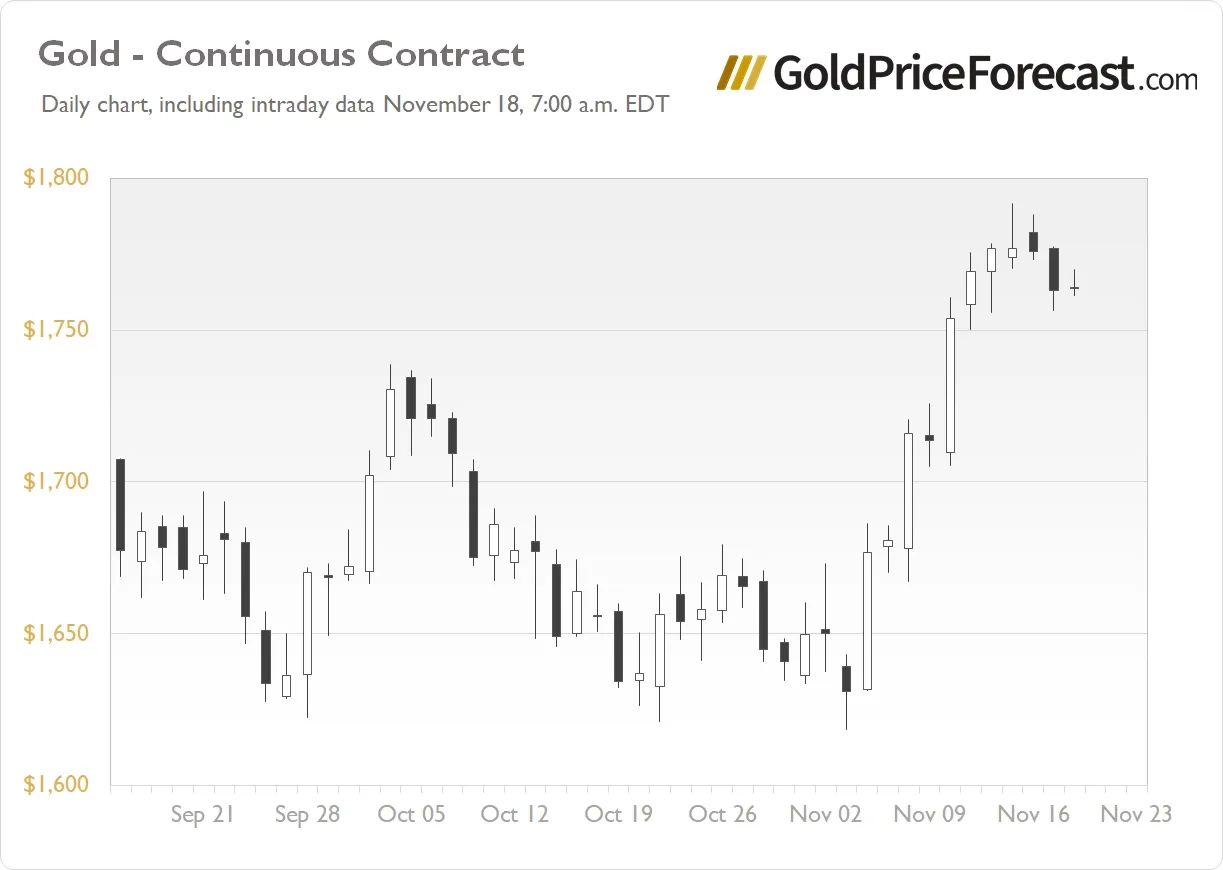Screen dimensions: 1223x870
Task: Click the Oct 26 date label
Action: coord(723,814)
